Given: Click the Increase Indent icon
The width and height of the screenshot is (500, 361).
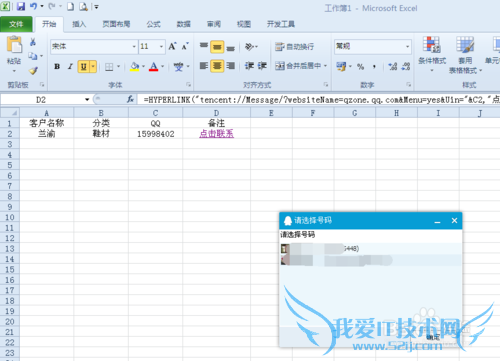Looking at the screenshot, I should pyautogui.click(x=262, y=66).
